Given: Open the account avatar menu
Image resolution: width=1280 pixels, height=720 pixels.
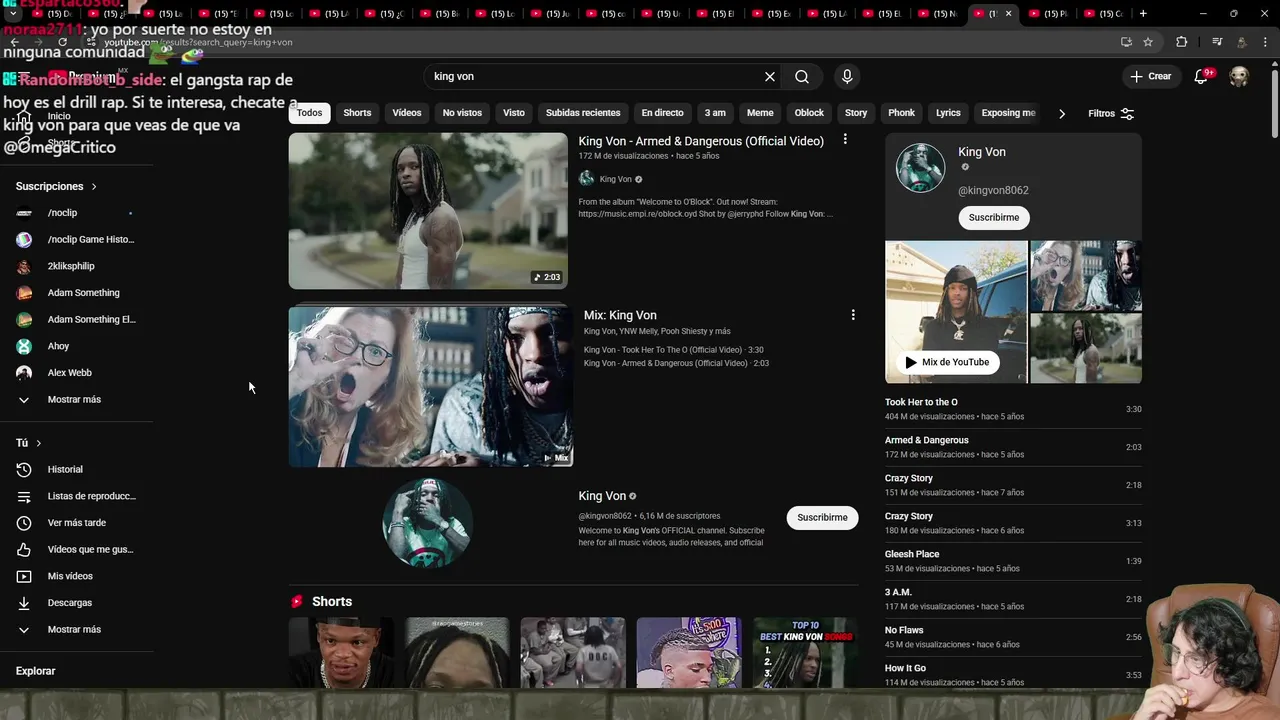Looking at the screenshot, I should [x=1239, y=76].
